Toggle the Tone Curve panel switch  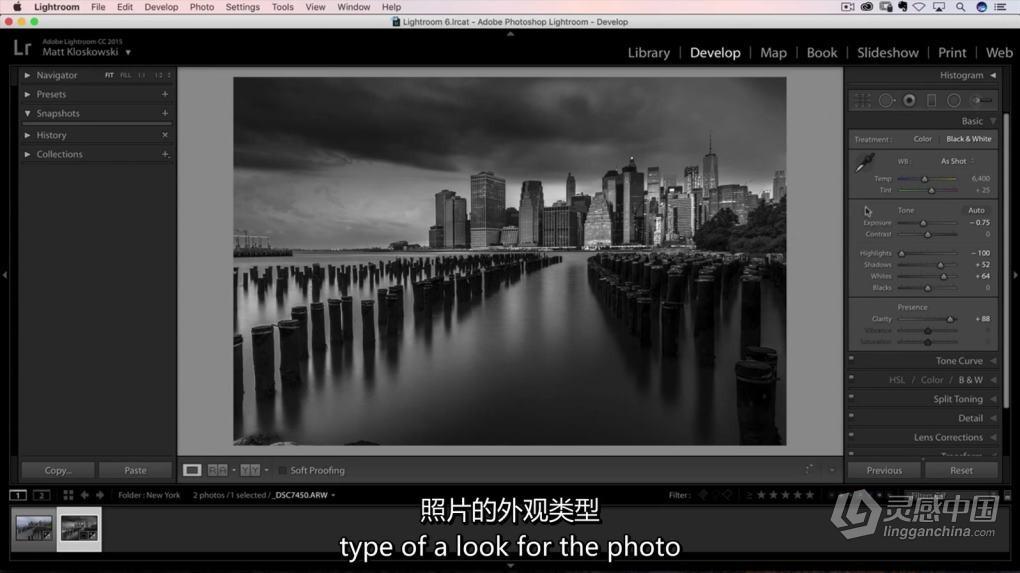coord(852,358)
